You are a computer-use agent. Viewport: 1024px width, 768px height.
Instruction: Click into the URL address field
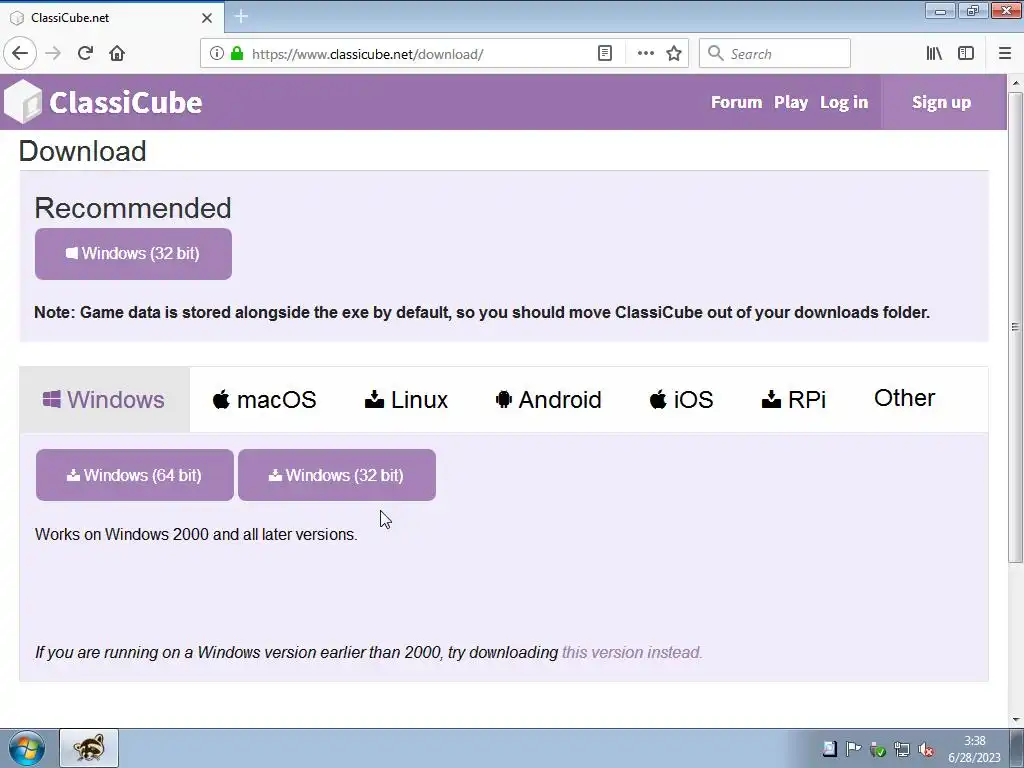418,54
